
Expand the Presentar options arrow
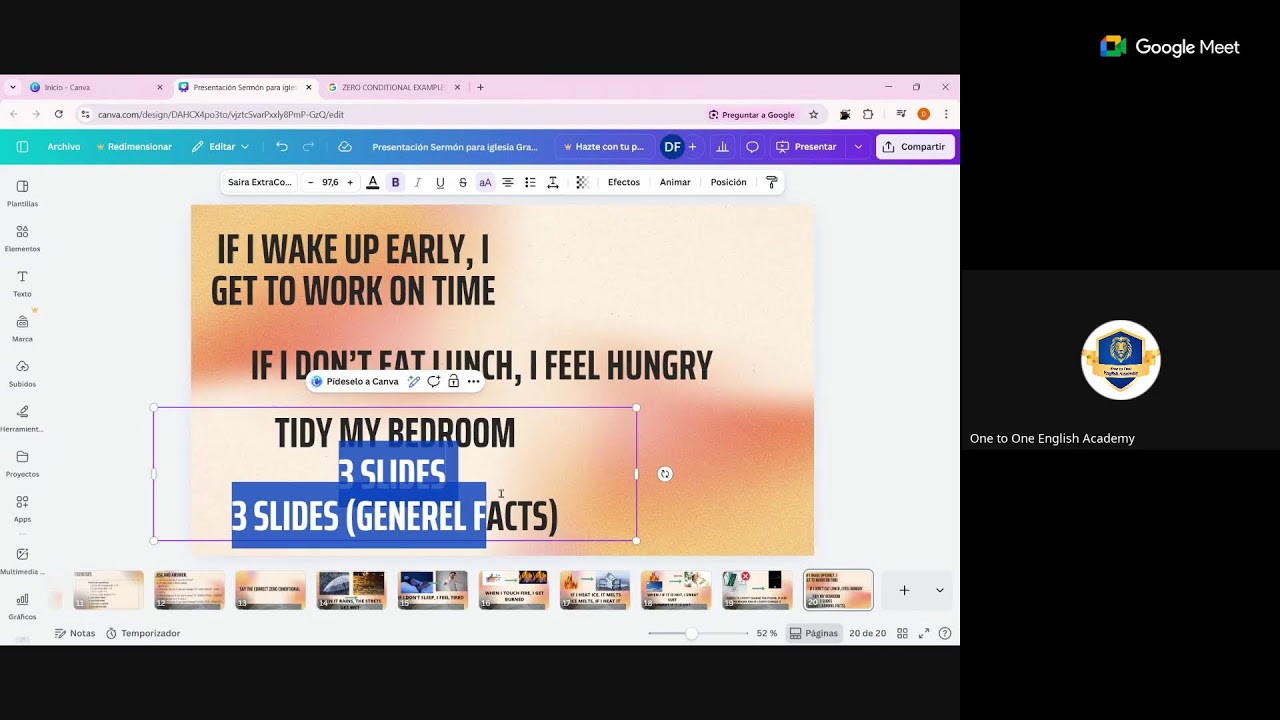coord(858,147)
